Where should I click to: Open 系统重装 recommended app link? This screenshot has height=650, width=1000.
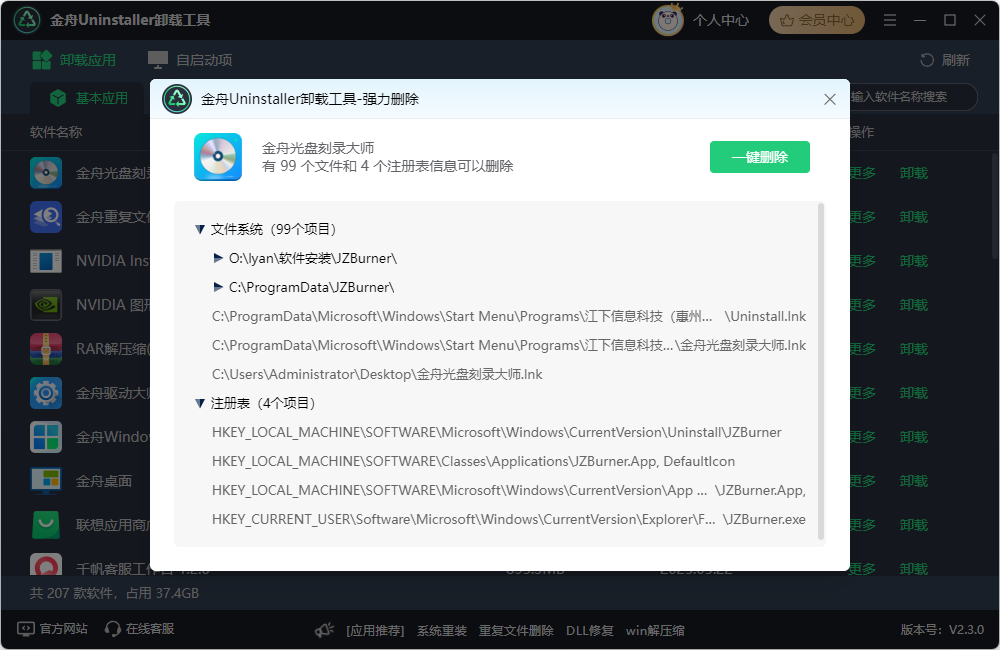pyautogui.click(x=441, y=631)
